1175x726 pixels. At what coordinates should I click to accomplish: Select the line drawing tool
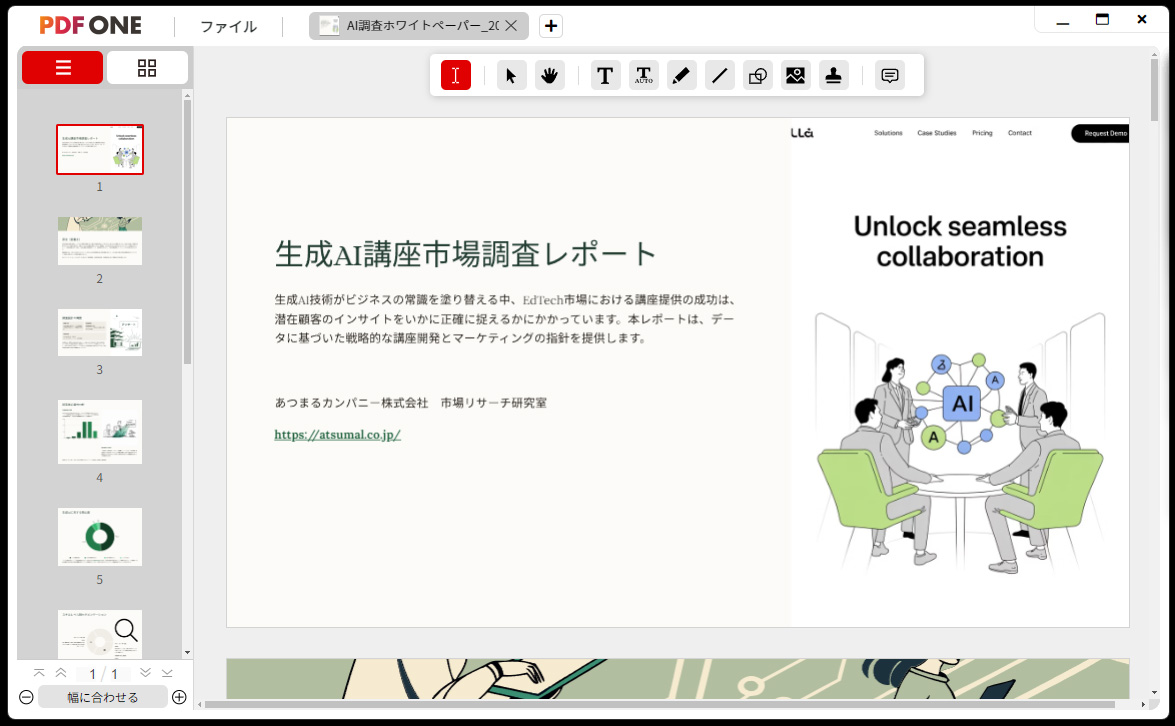tap(719, 75)
